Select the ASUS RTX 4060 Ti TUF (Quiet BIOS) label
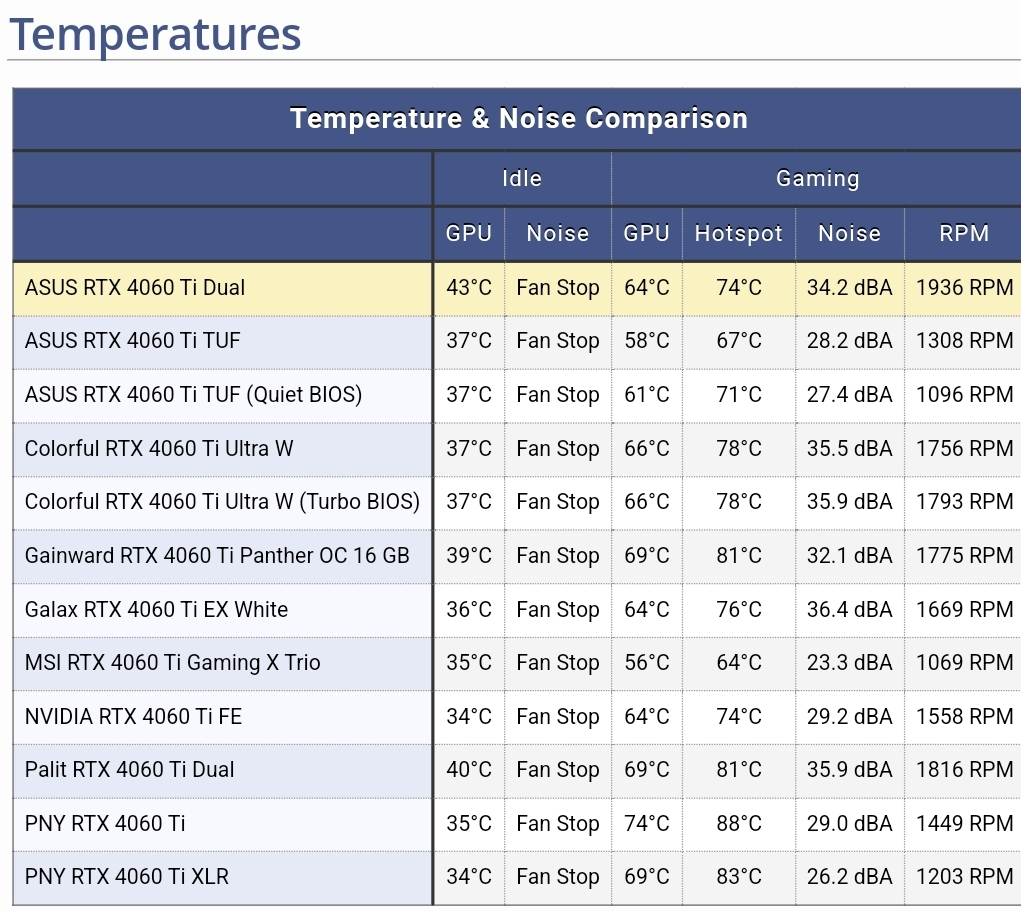This screenshot has height=911, width=1021. [x=193, y=395]
